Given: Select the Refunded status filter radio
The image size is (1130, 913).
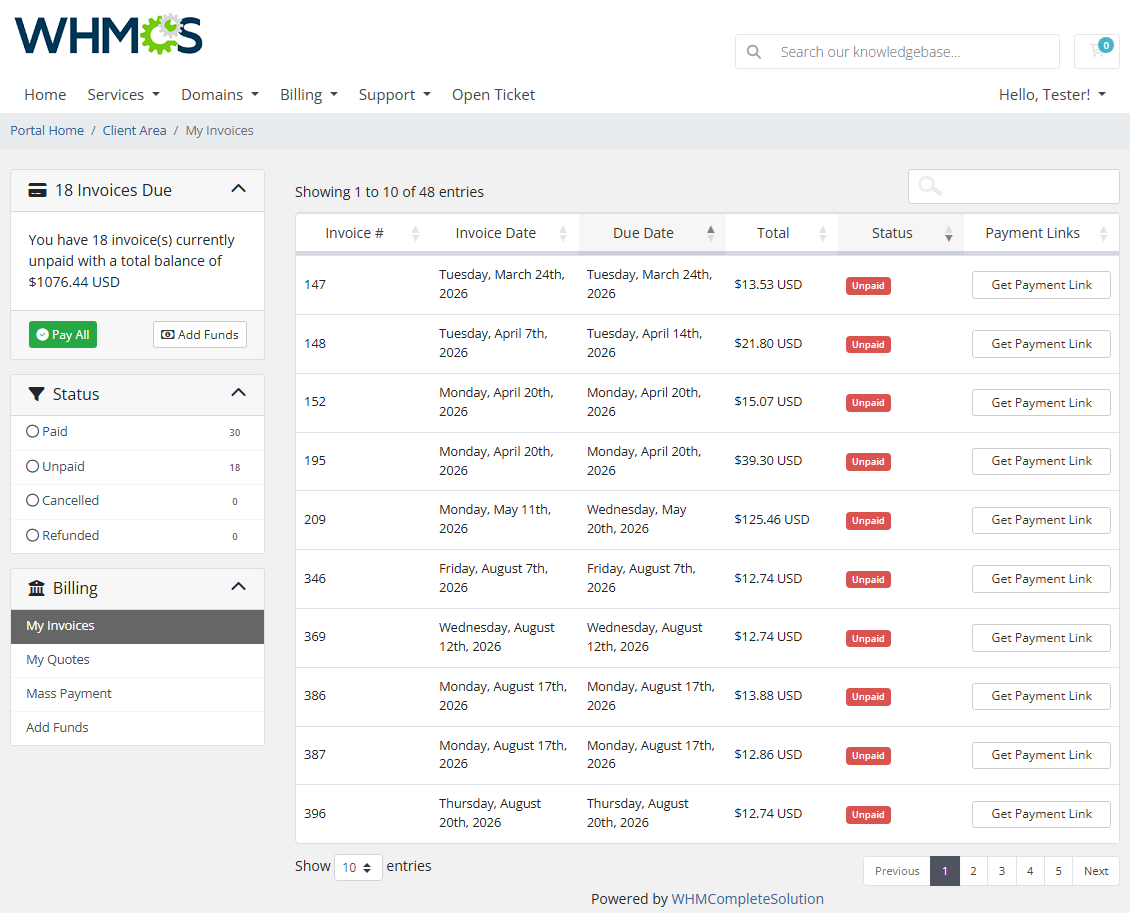Looking at the screenshot, I should 32,535.
